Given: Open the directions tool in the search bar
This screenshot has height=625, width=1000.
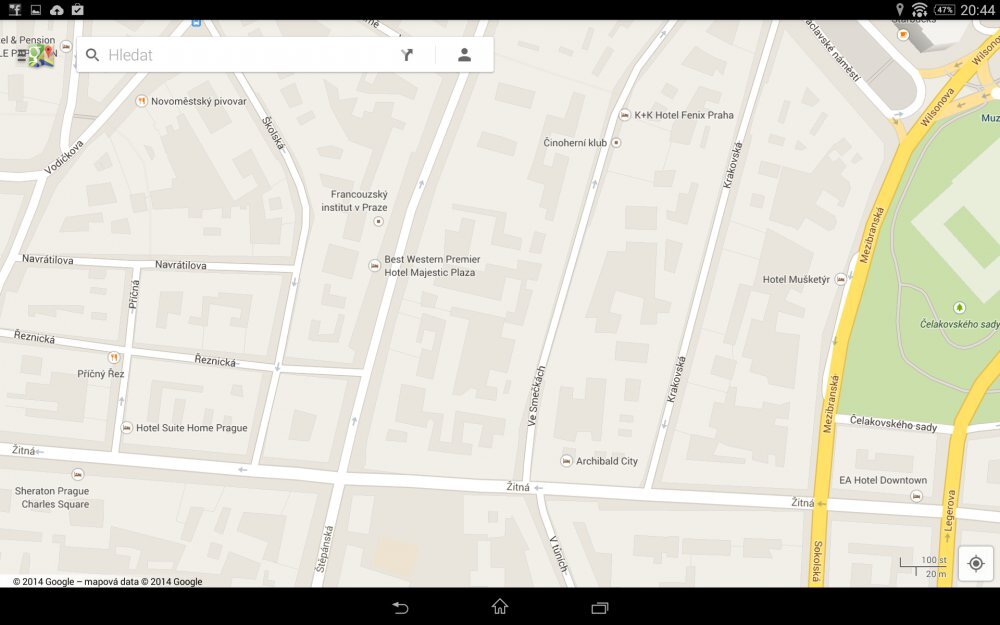Looking at the screenshot, I should point(406,55).
